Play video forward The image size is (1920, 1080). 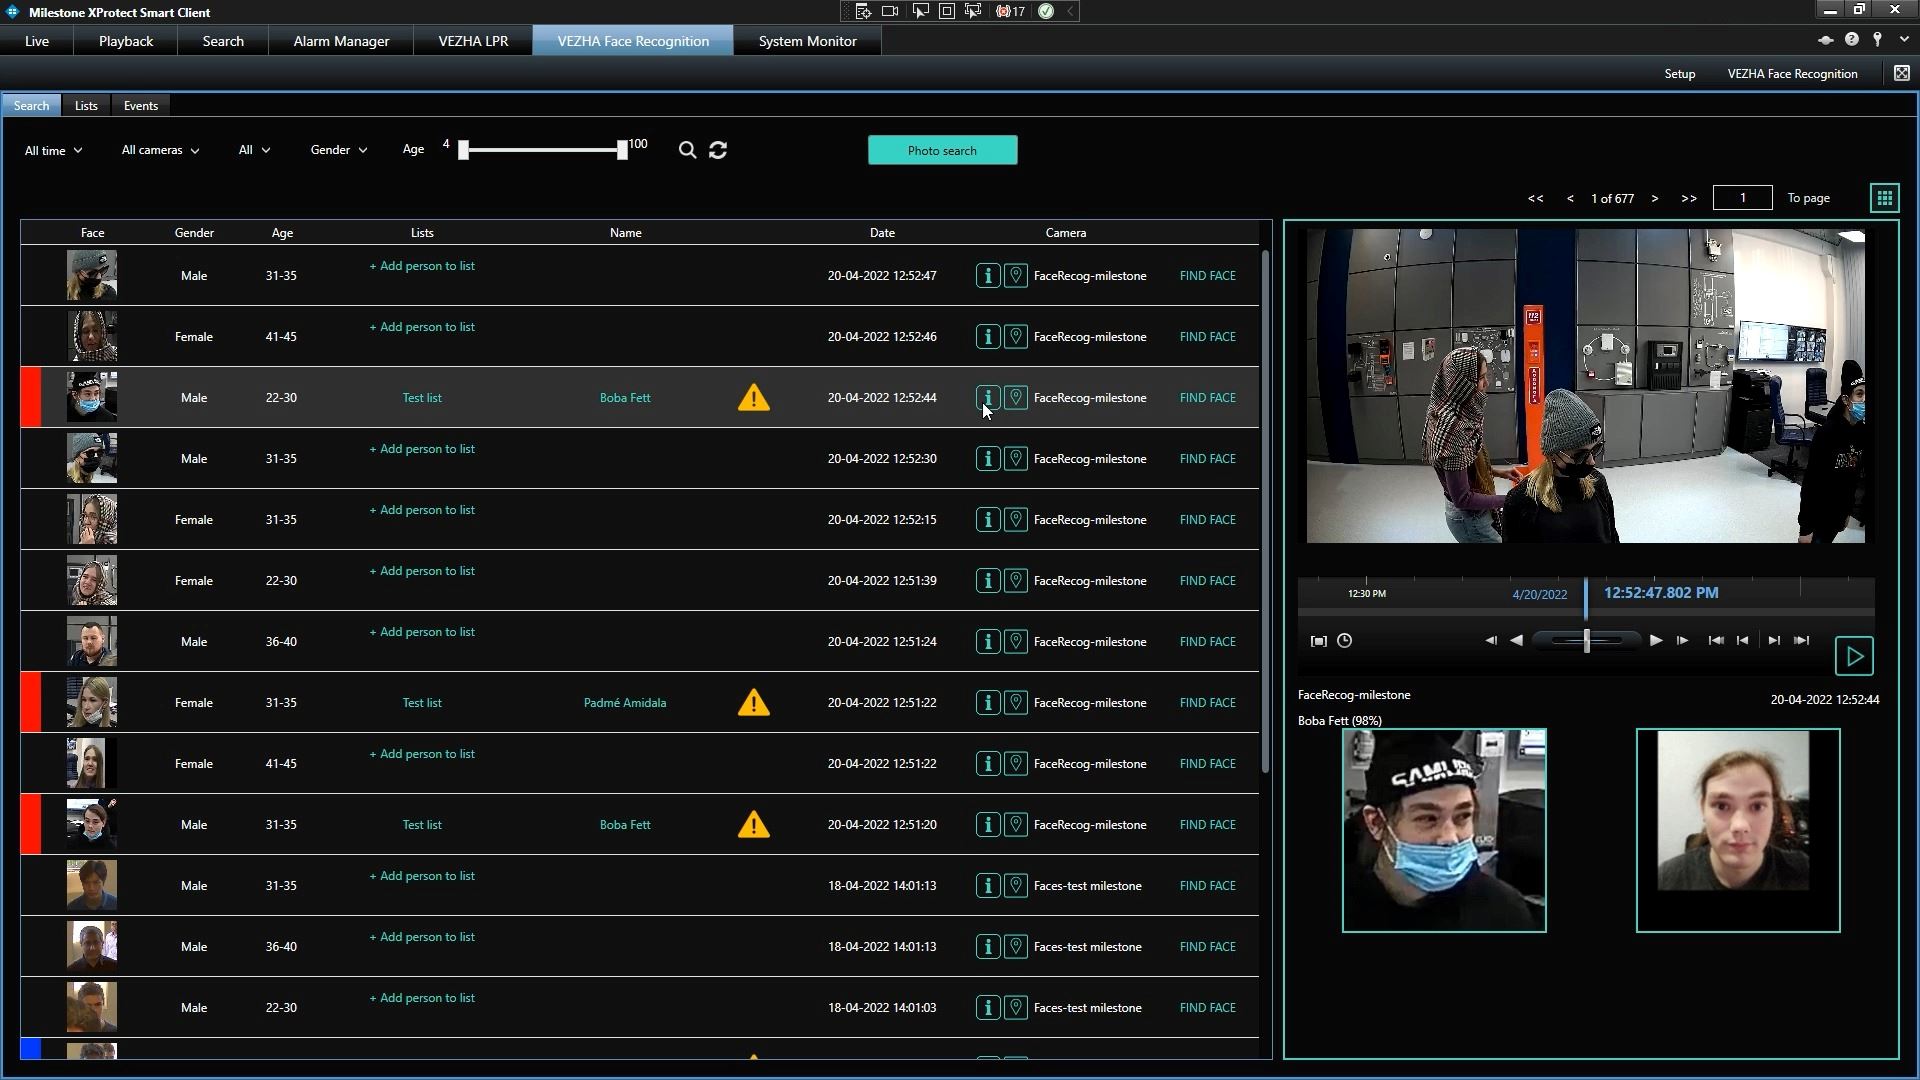coord(1656,641)
